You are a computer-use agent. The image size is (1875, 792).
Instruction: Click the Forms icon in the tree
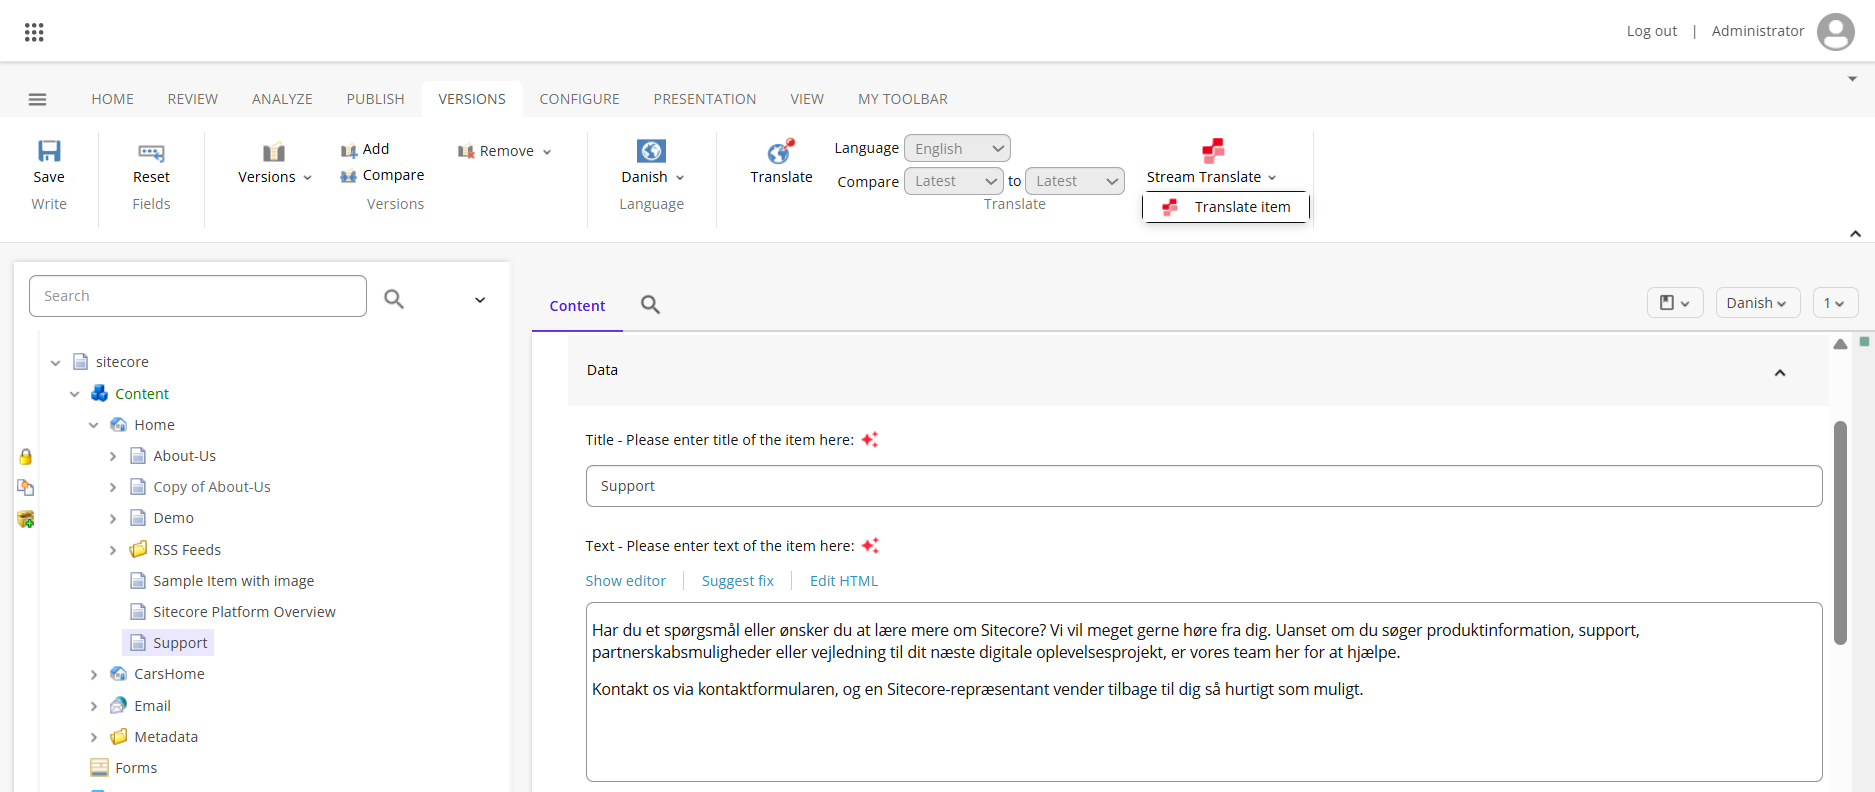(99, 767)
